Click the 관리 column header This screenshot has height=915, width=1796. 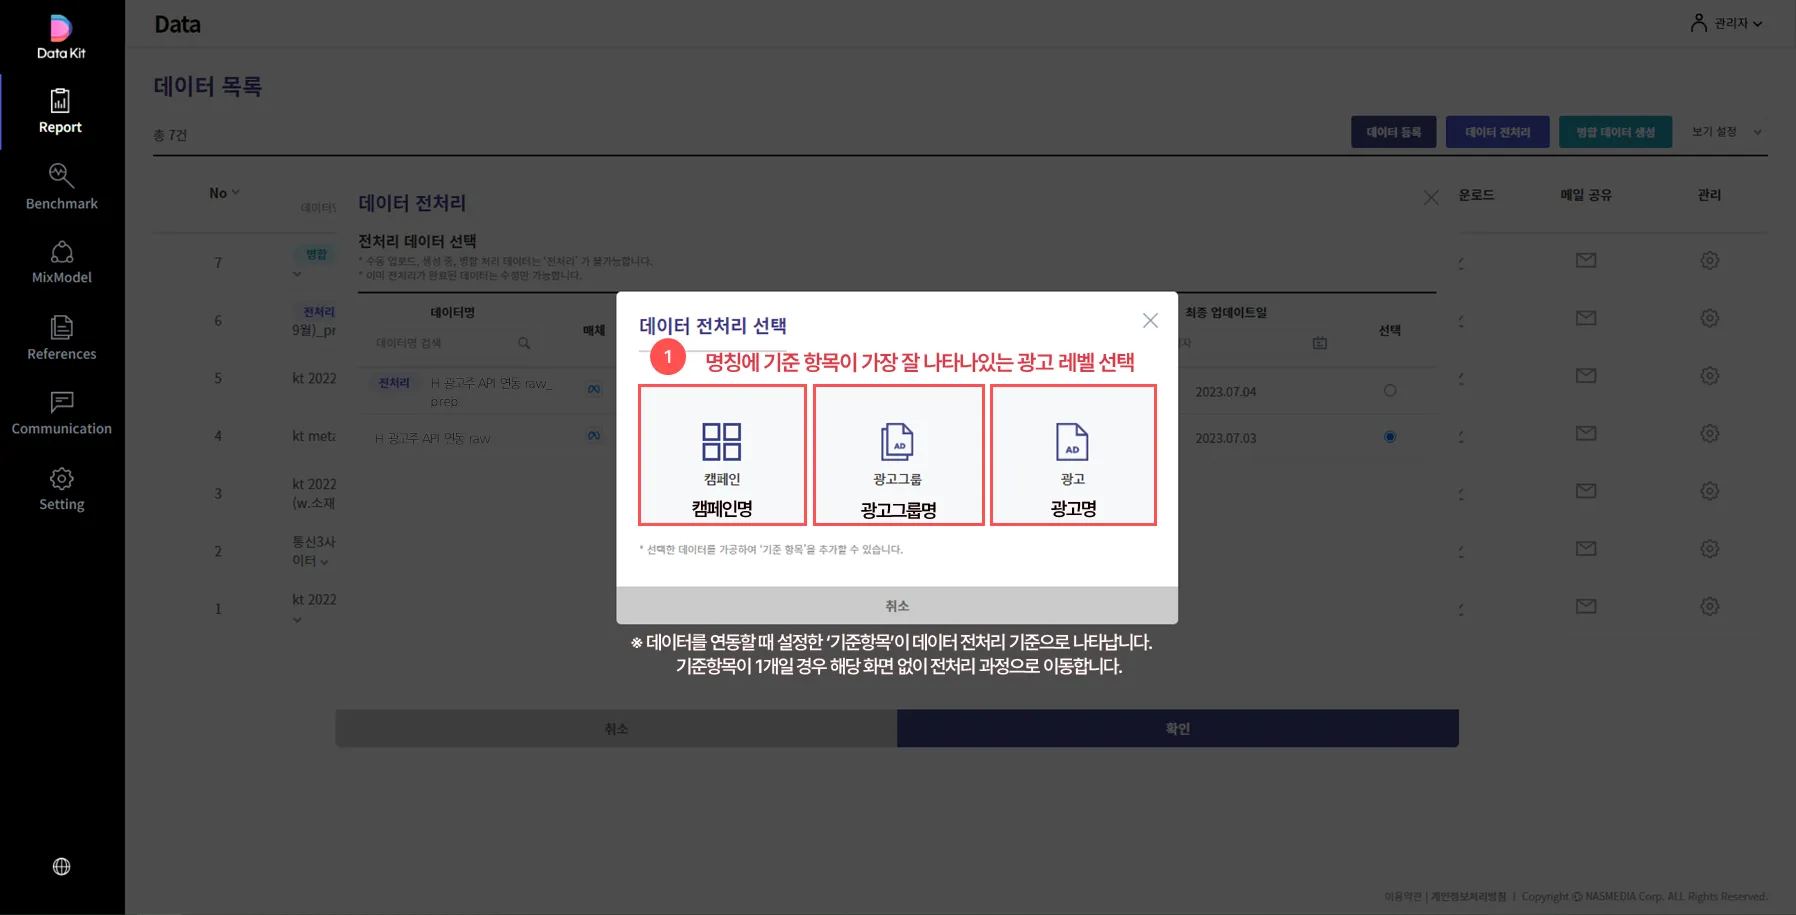[x=1709, y=195]
